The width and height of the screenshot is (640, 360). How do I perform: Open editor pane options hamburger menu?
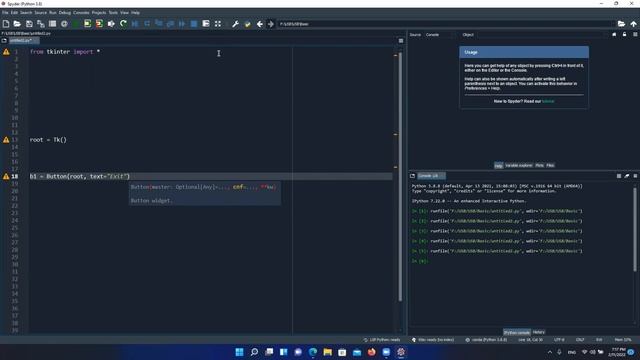(401, 41)
